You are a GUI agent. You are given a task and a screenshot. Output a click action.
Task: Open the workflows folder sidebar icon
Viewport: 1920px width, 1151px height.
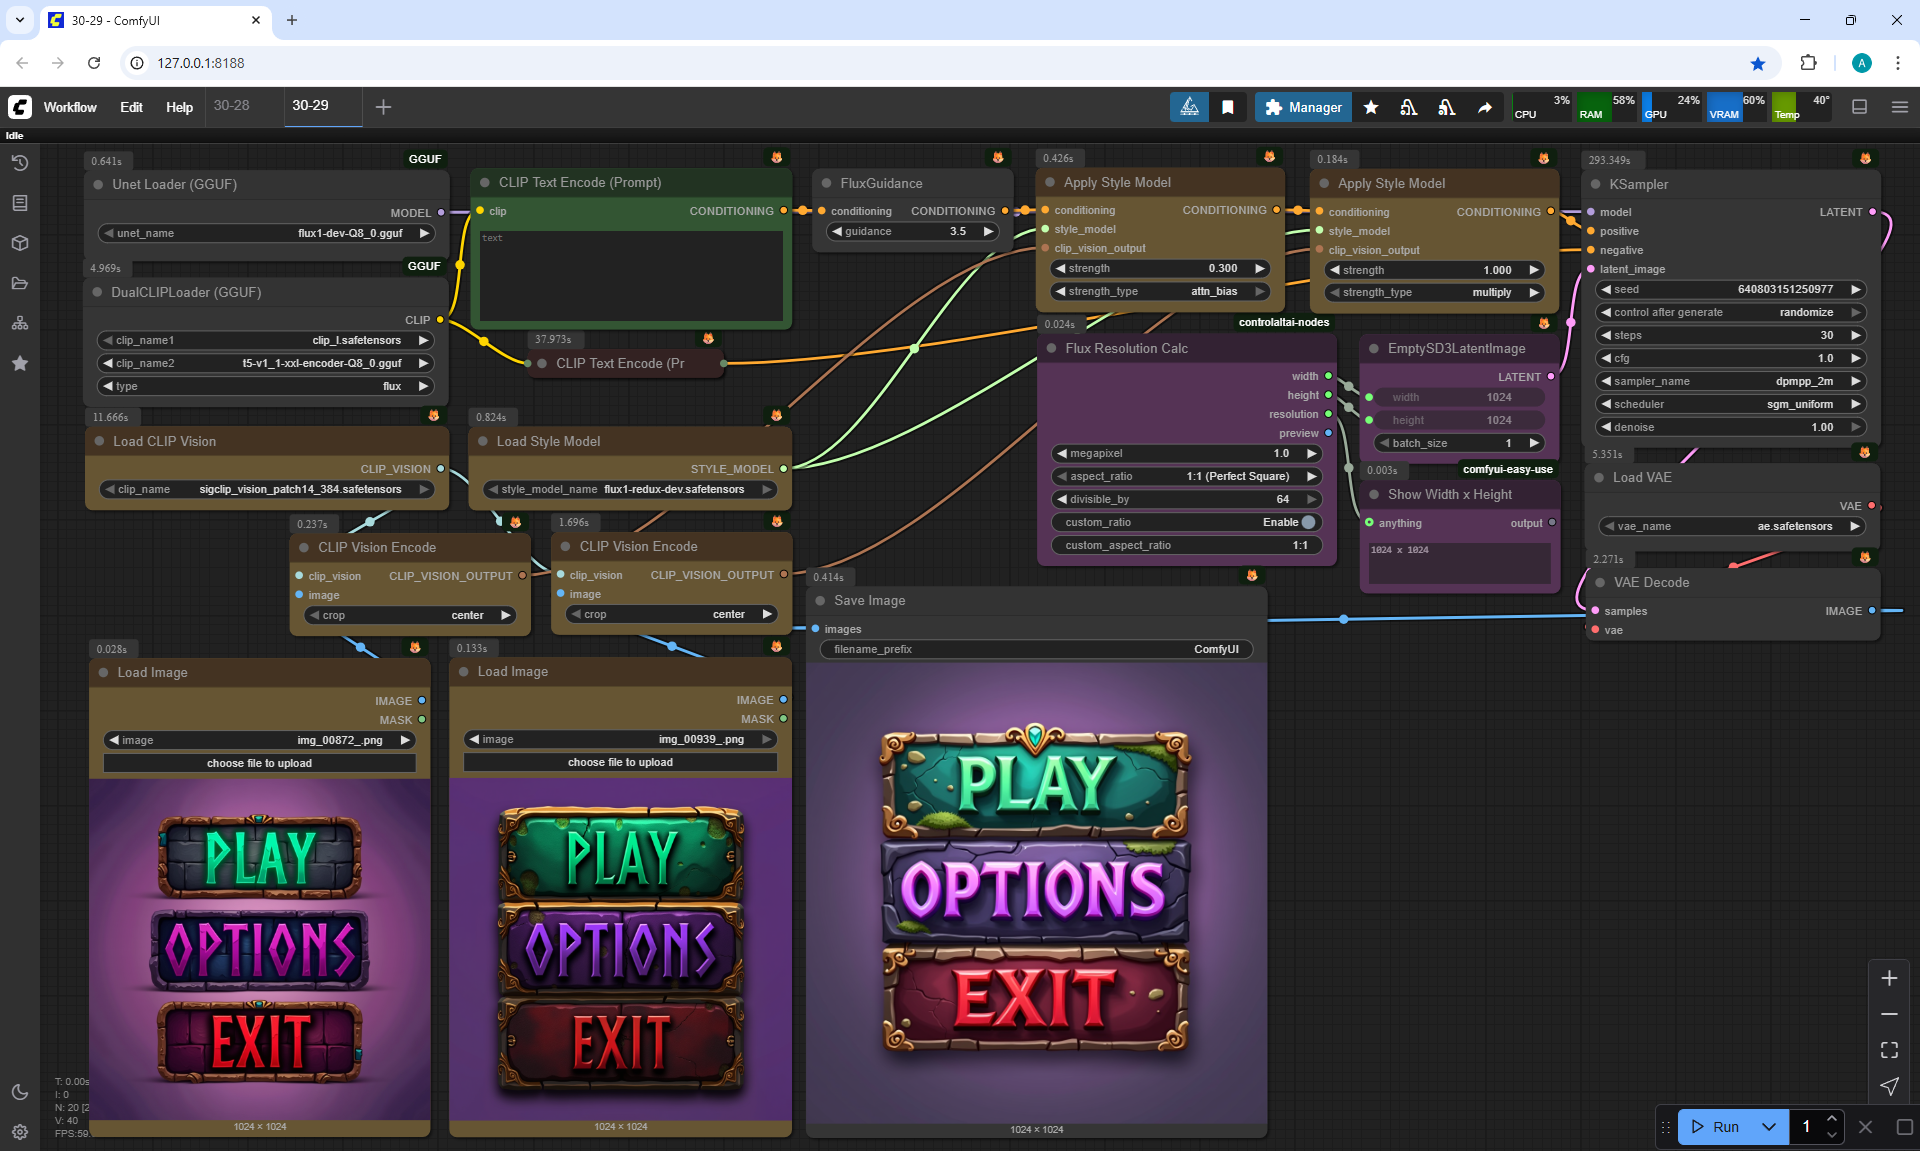click(x=20, y=283)
